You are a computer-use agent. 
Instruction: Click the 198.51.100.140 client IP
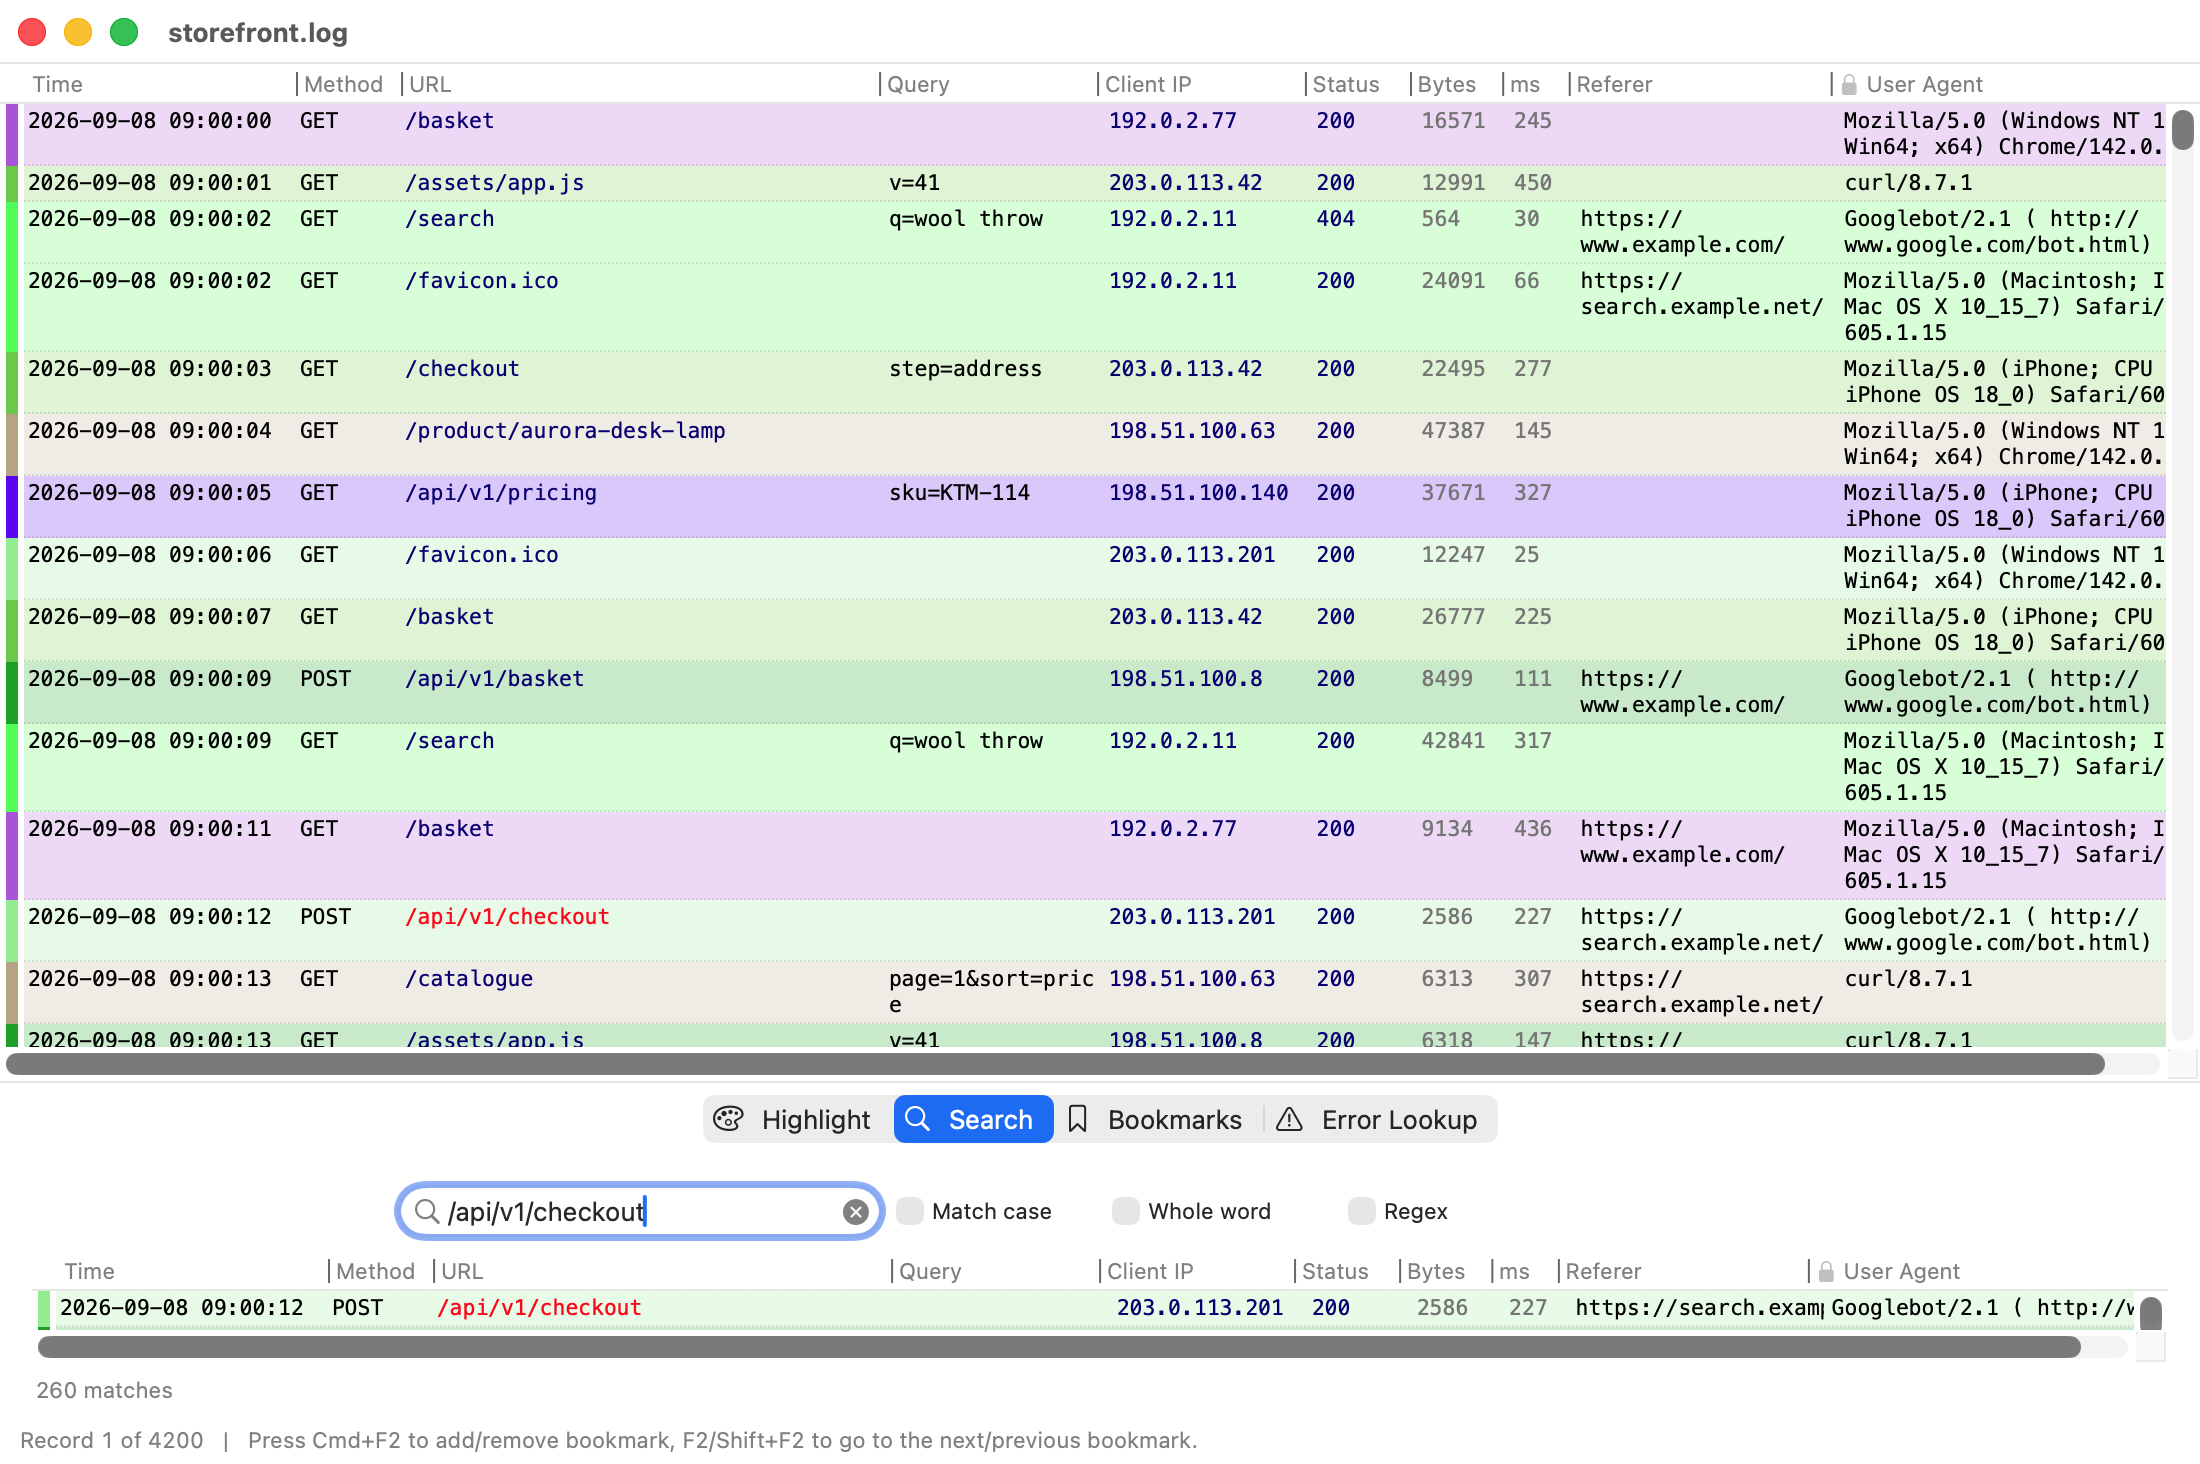point(1198,493)
